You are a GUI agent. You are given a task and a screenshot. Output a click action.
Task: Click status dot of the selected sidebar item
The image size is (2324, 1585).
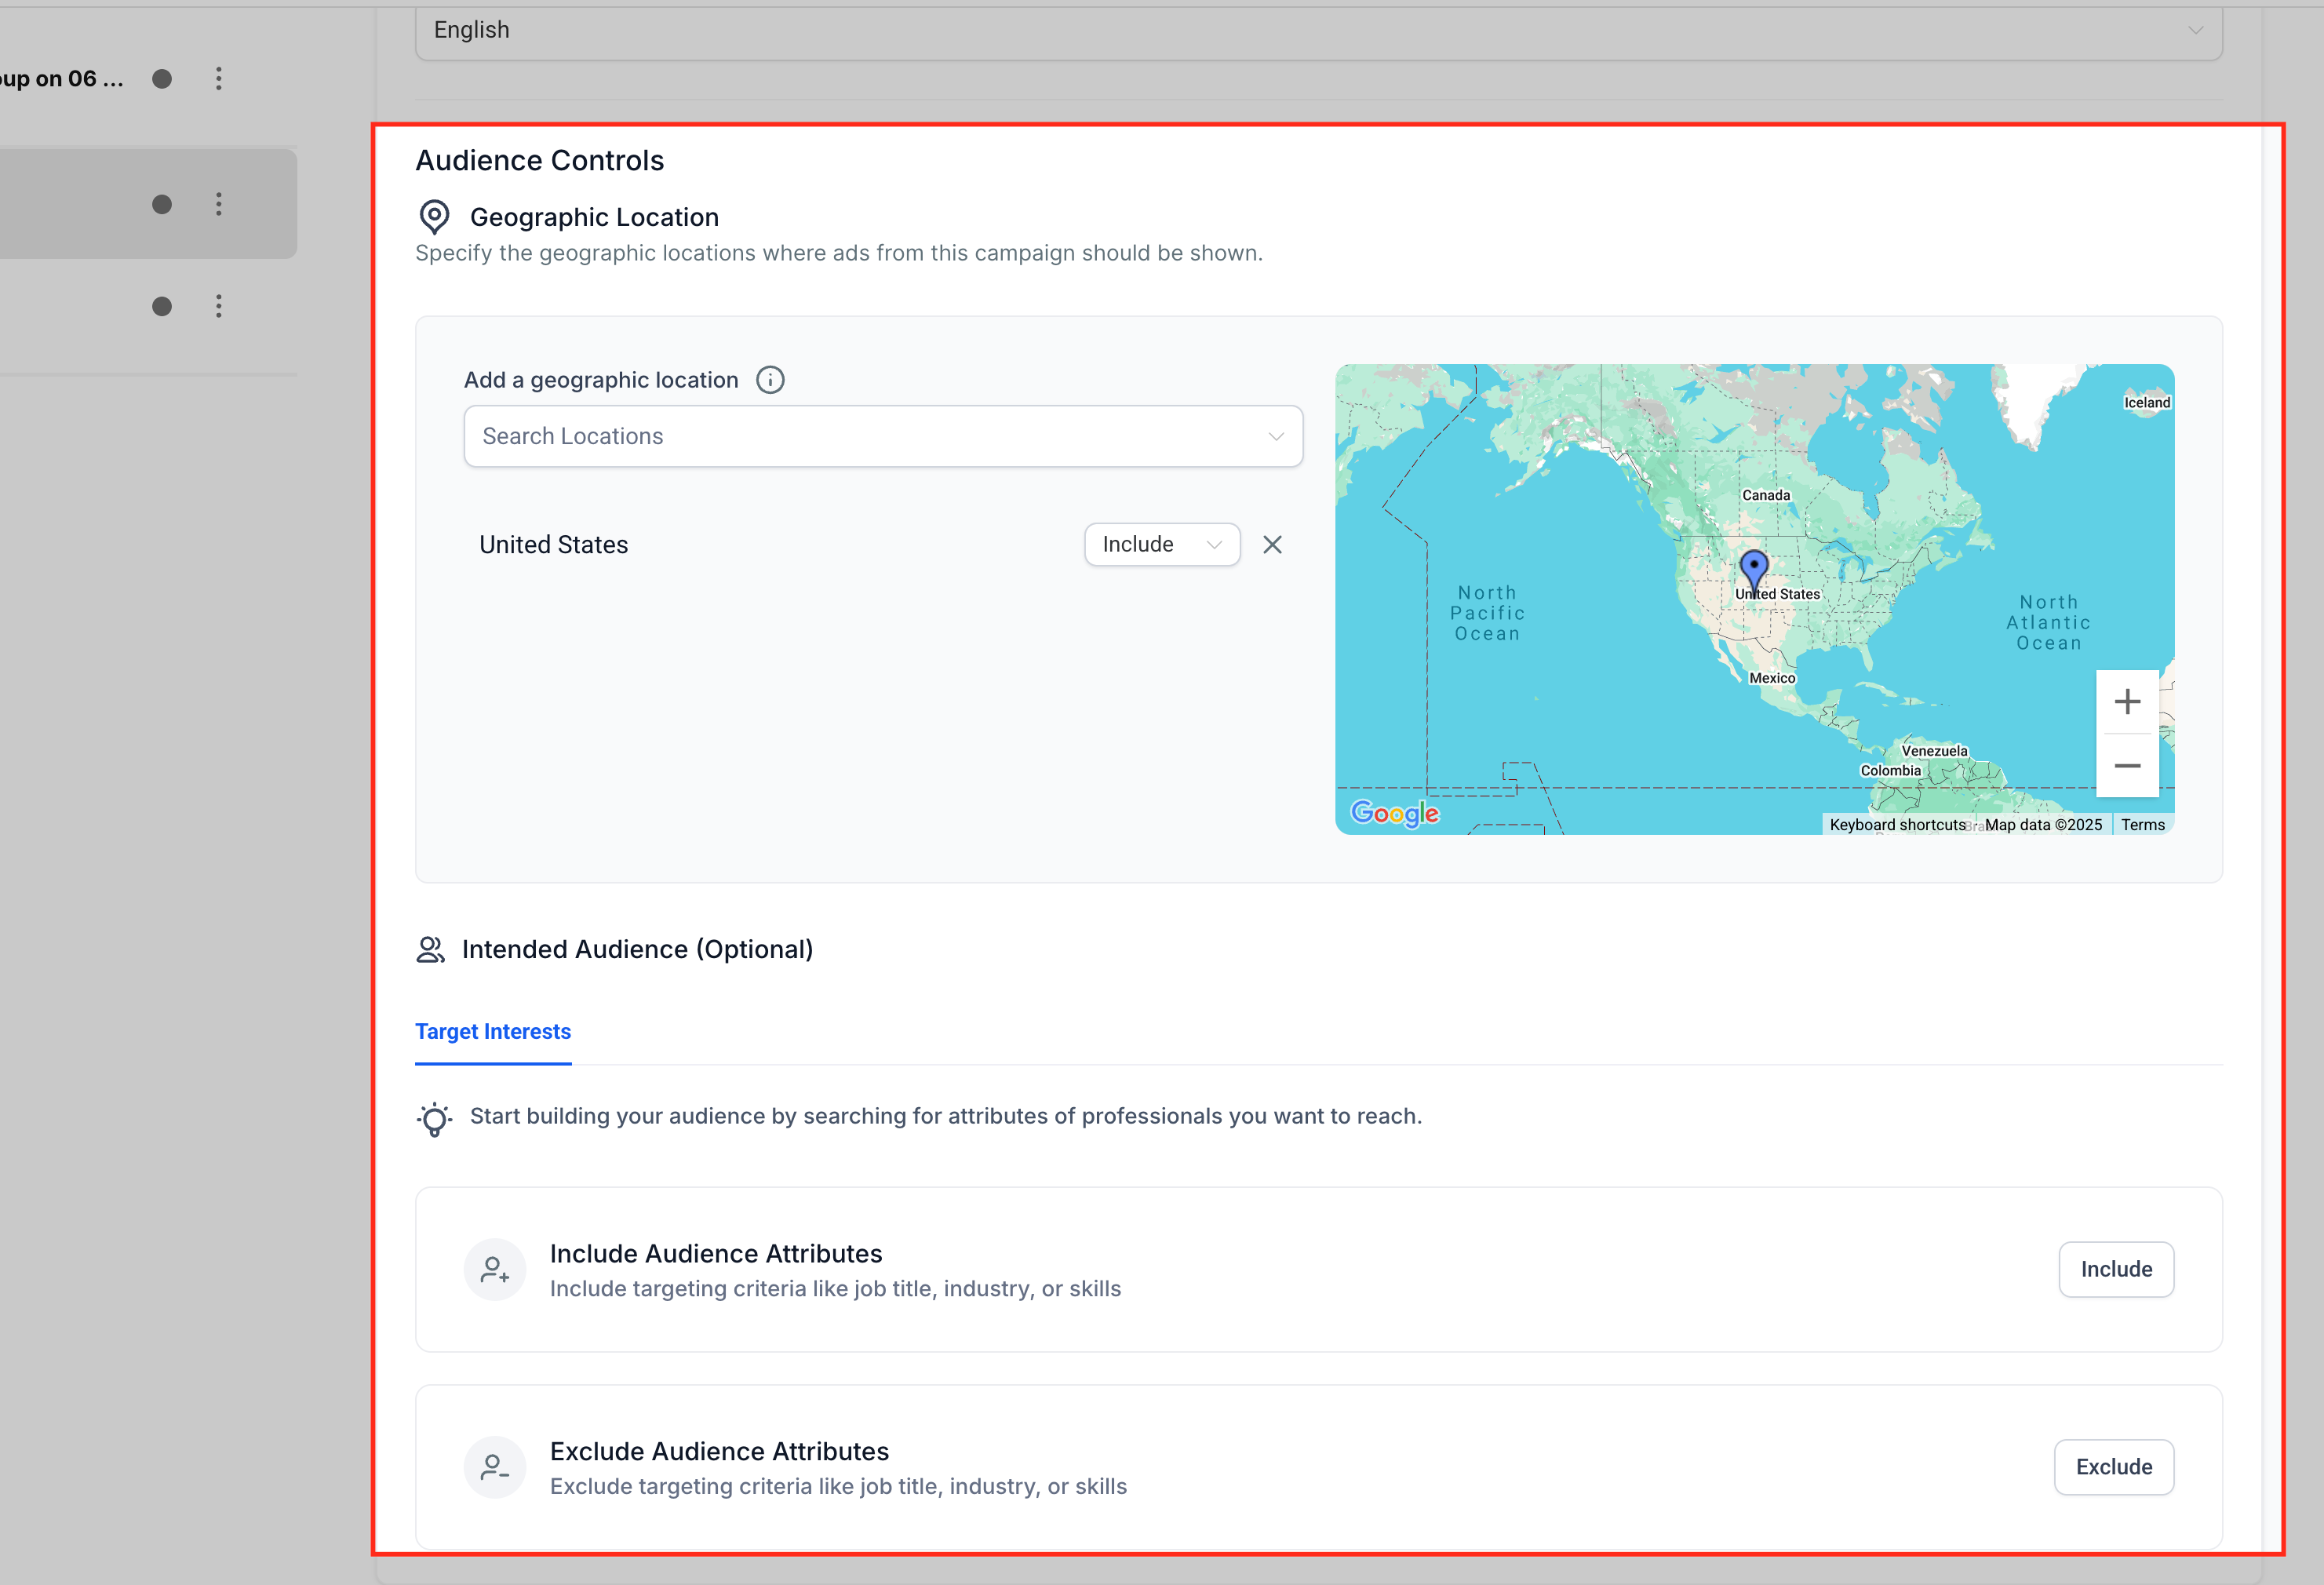click(162, 205)
